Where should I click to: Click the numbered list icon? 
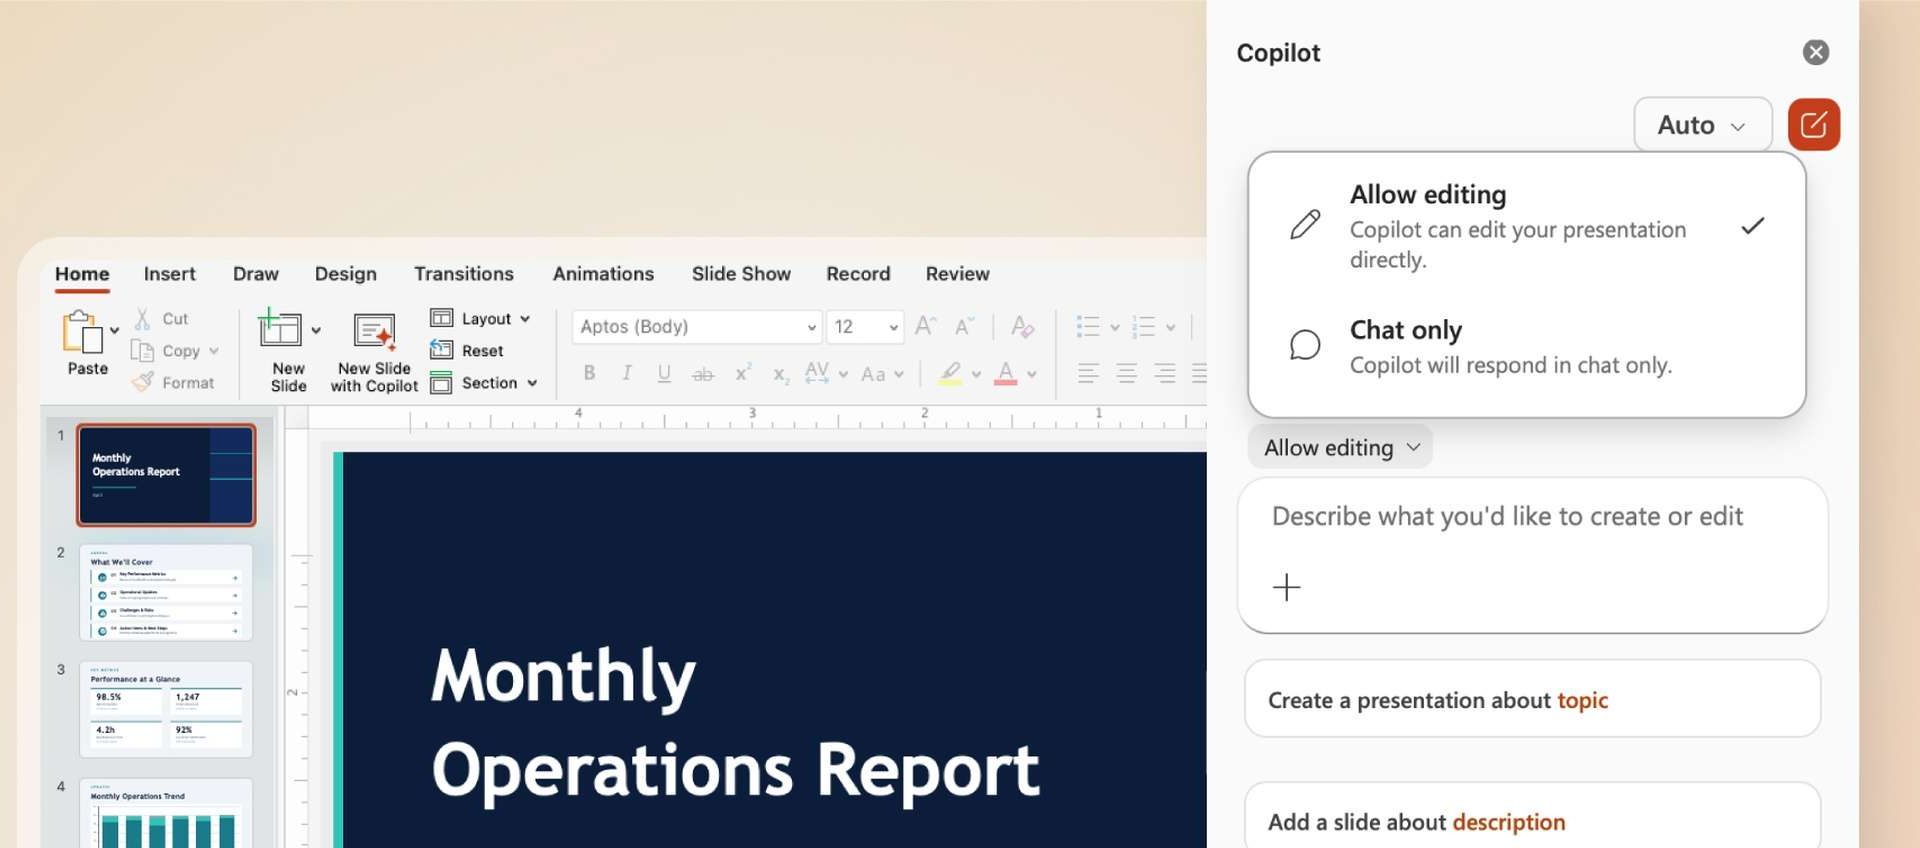tap(1143, 326)
